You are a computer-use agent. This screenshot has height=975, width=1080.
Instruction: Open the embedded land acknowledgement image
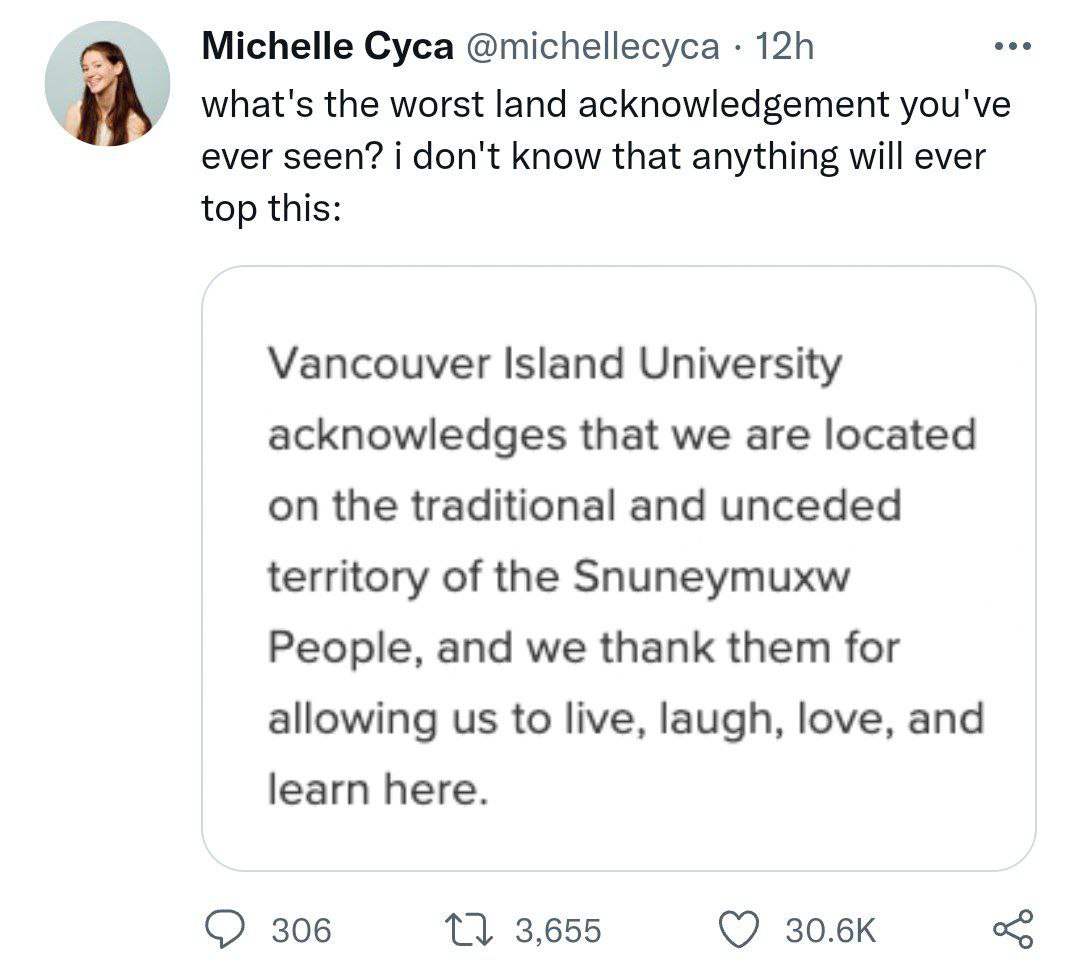point(618,568)
